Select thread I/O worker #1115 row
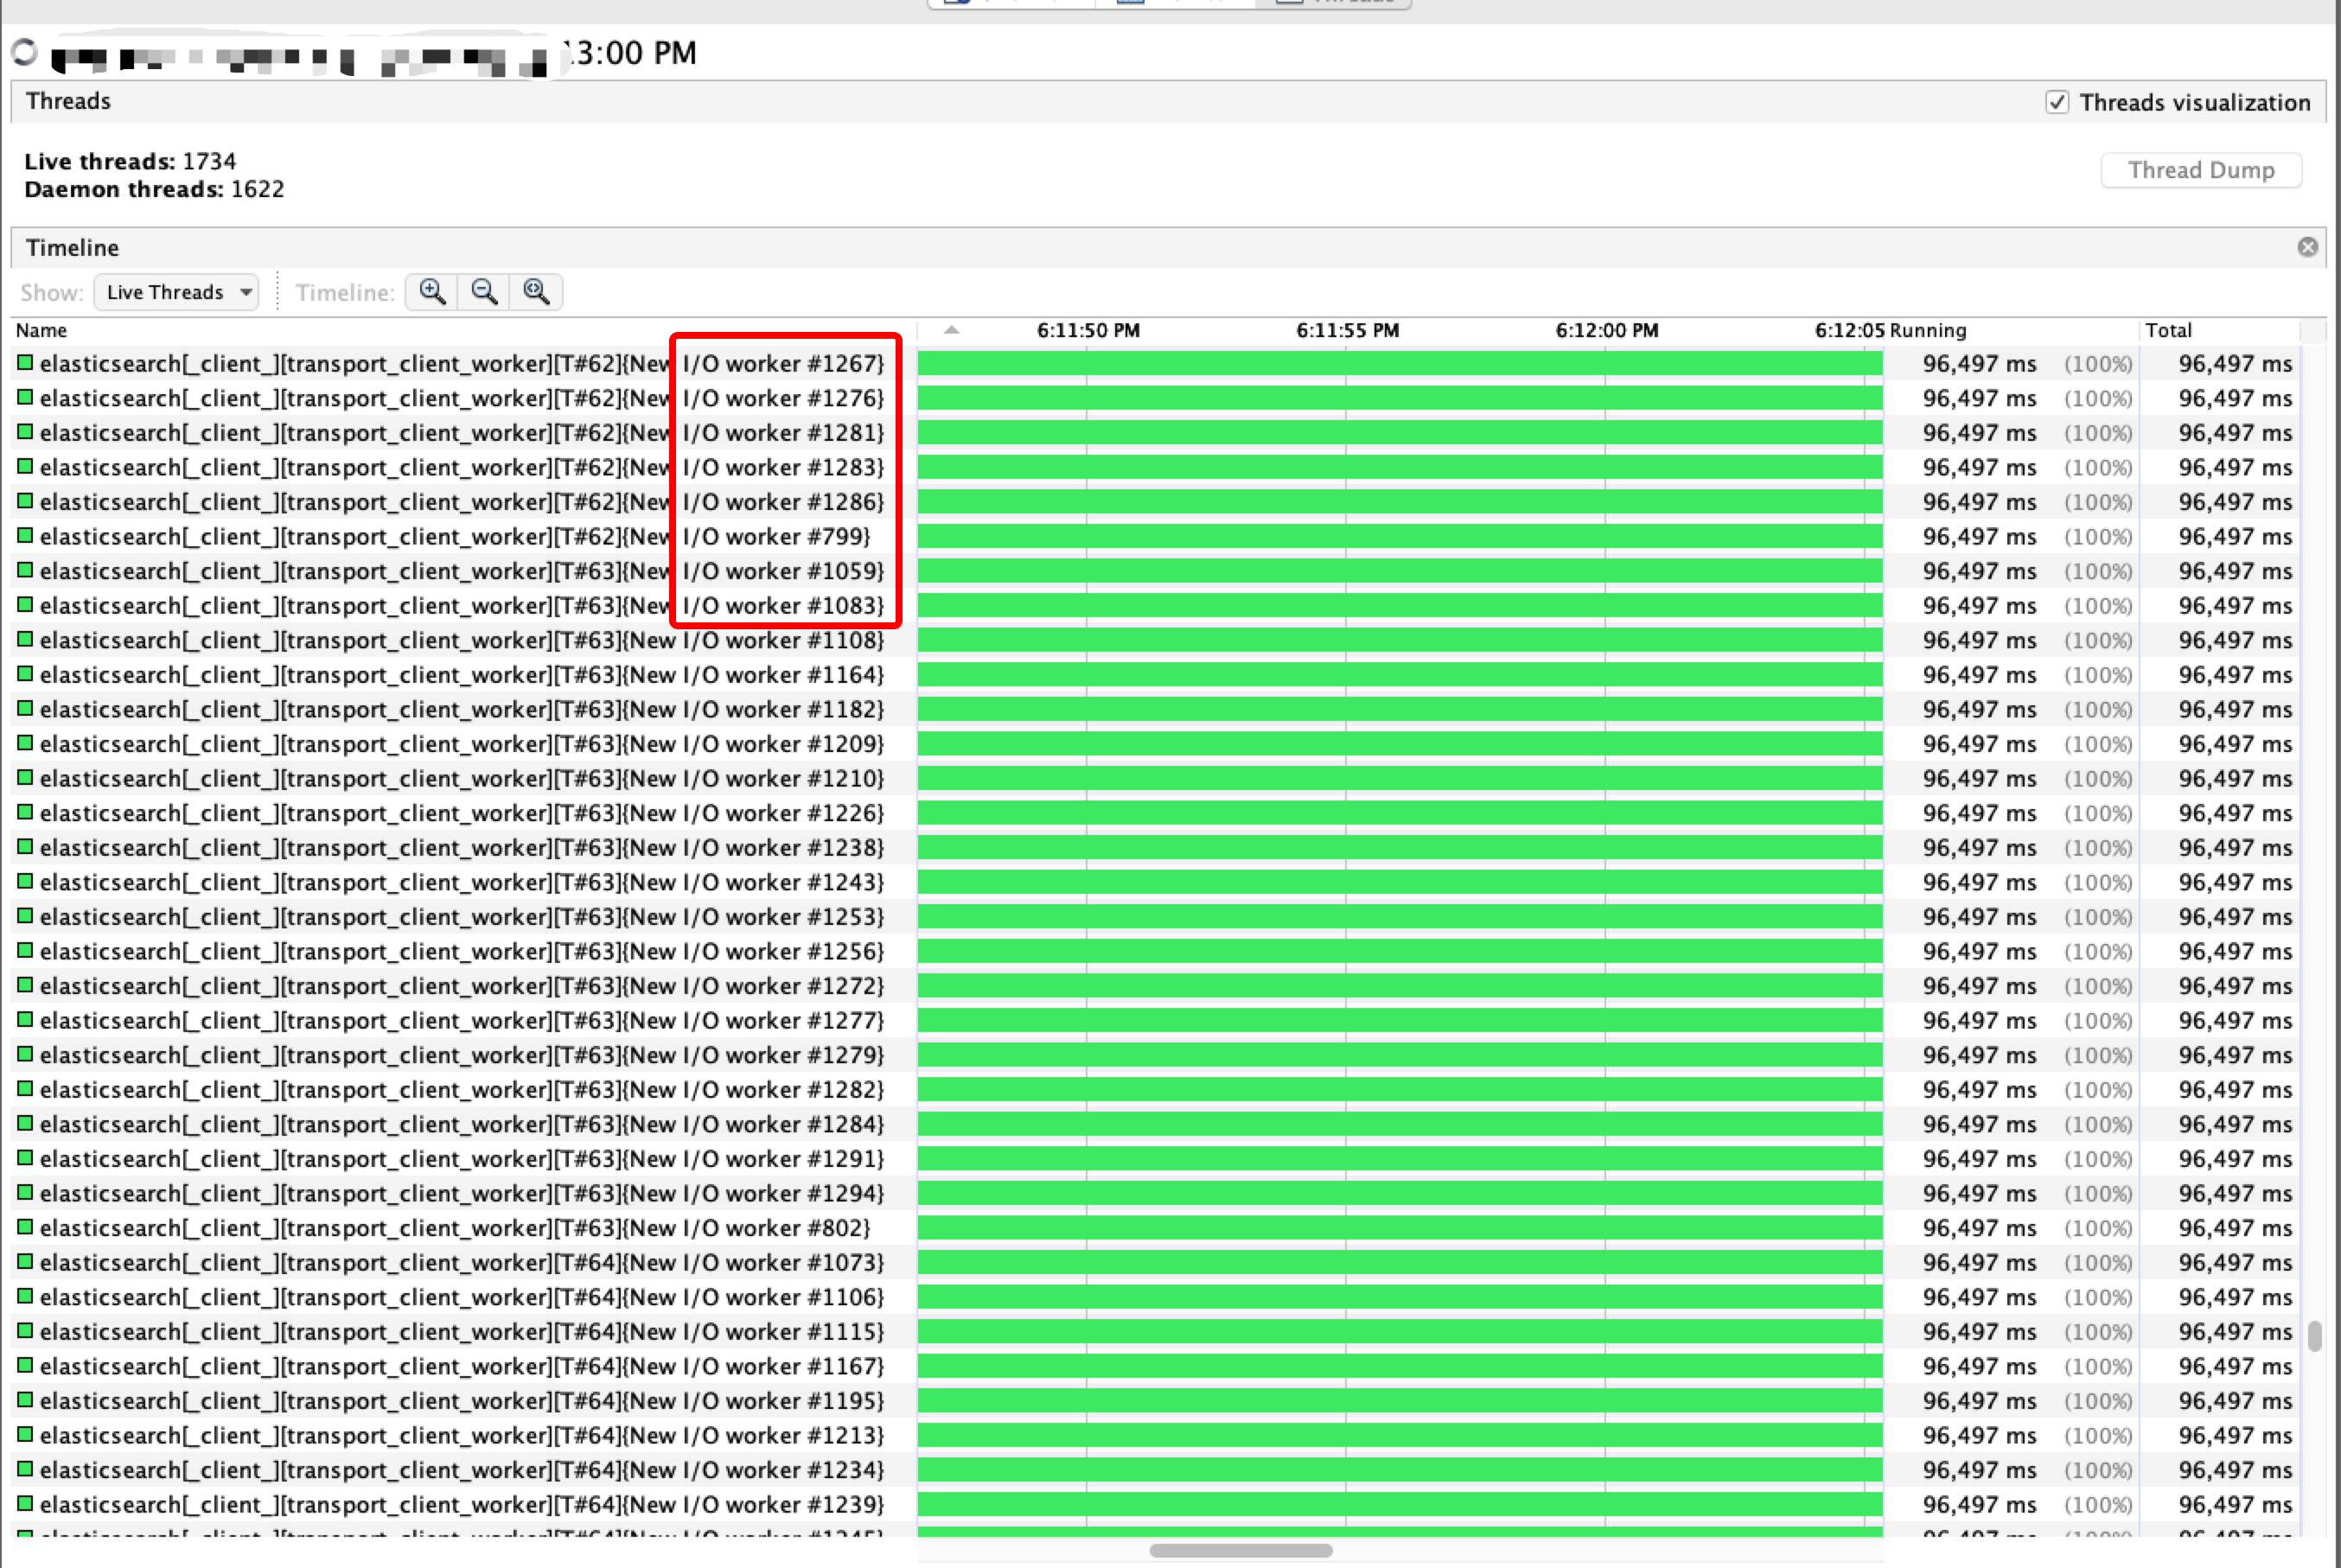The image size is (2341, 1568). [x=1156, y=1332]
